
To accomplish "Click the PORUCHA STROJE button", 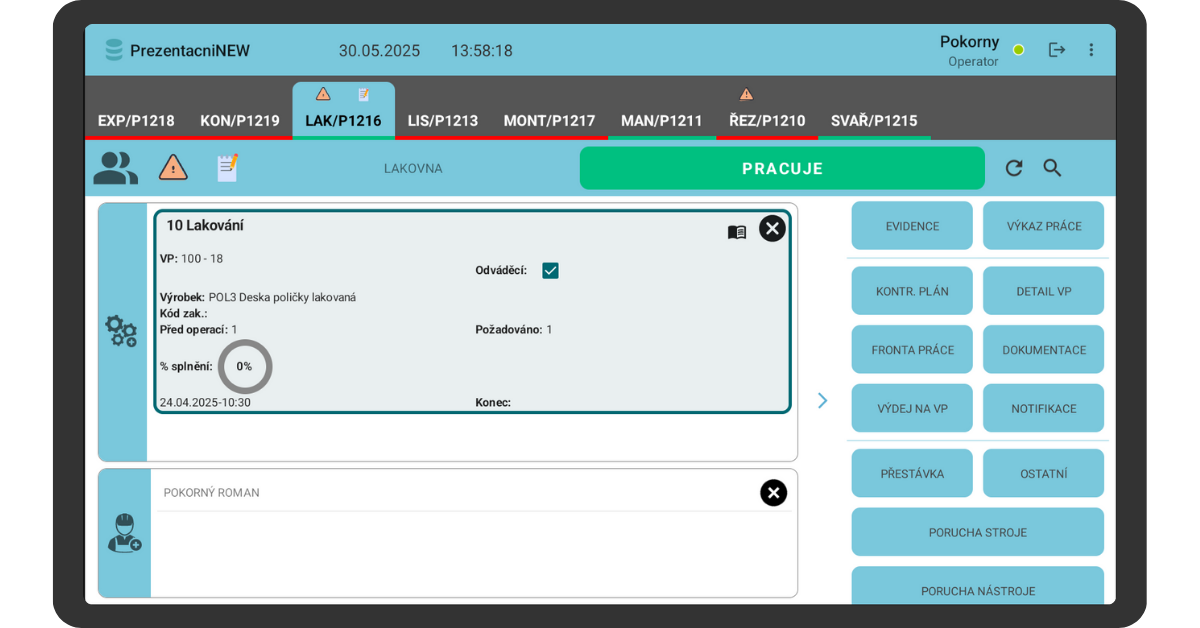I will click(977, 532).
